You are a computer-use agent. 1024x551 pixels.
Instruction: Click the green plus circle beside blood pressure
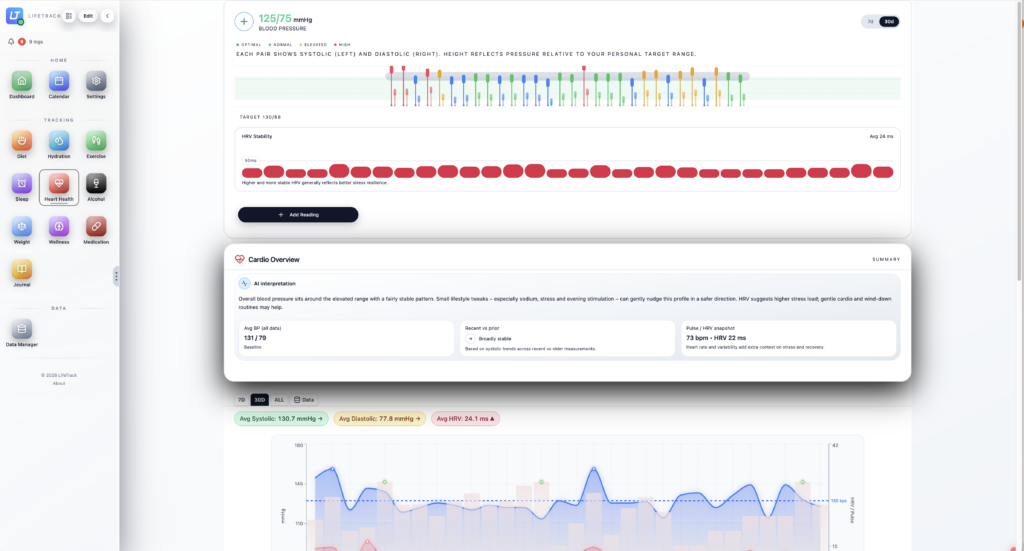pyautogui.click(x=244, y=22)
